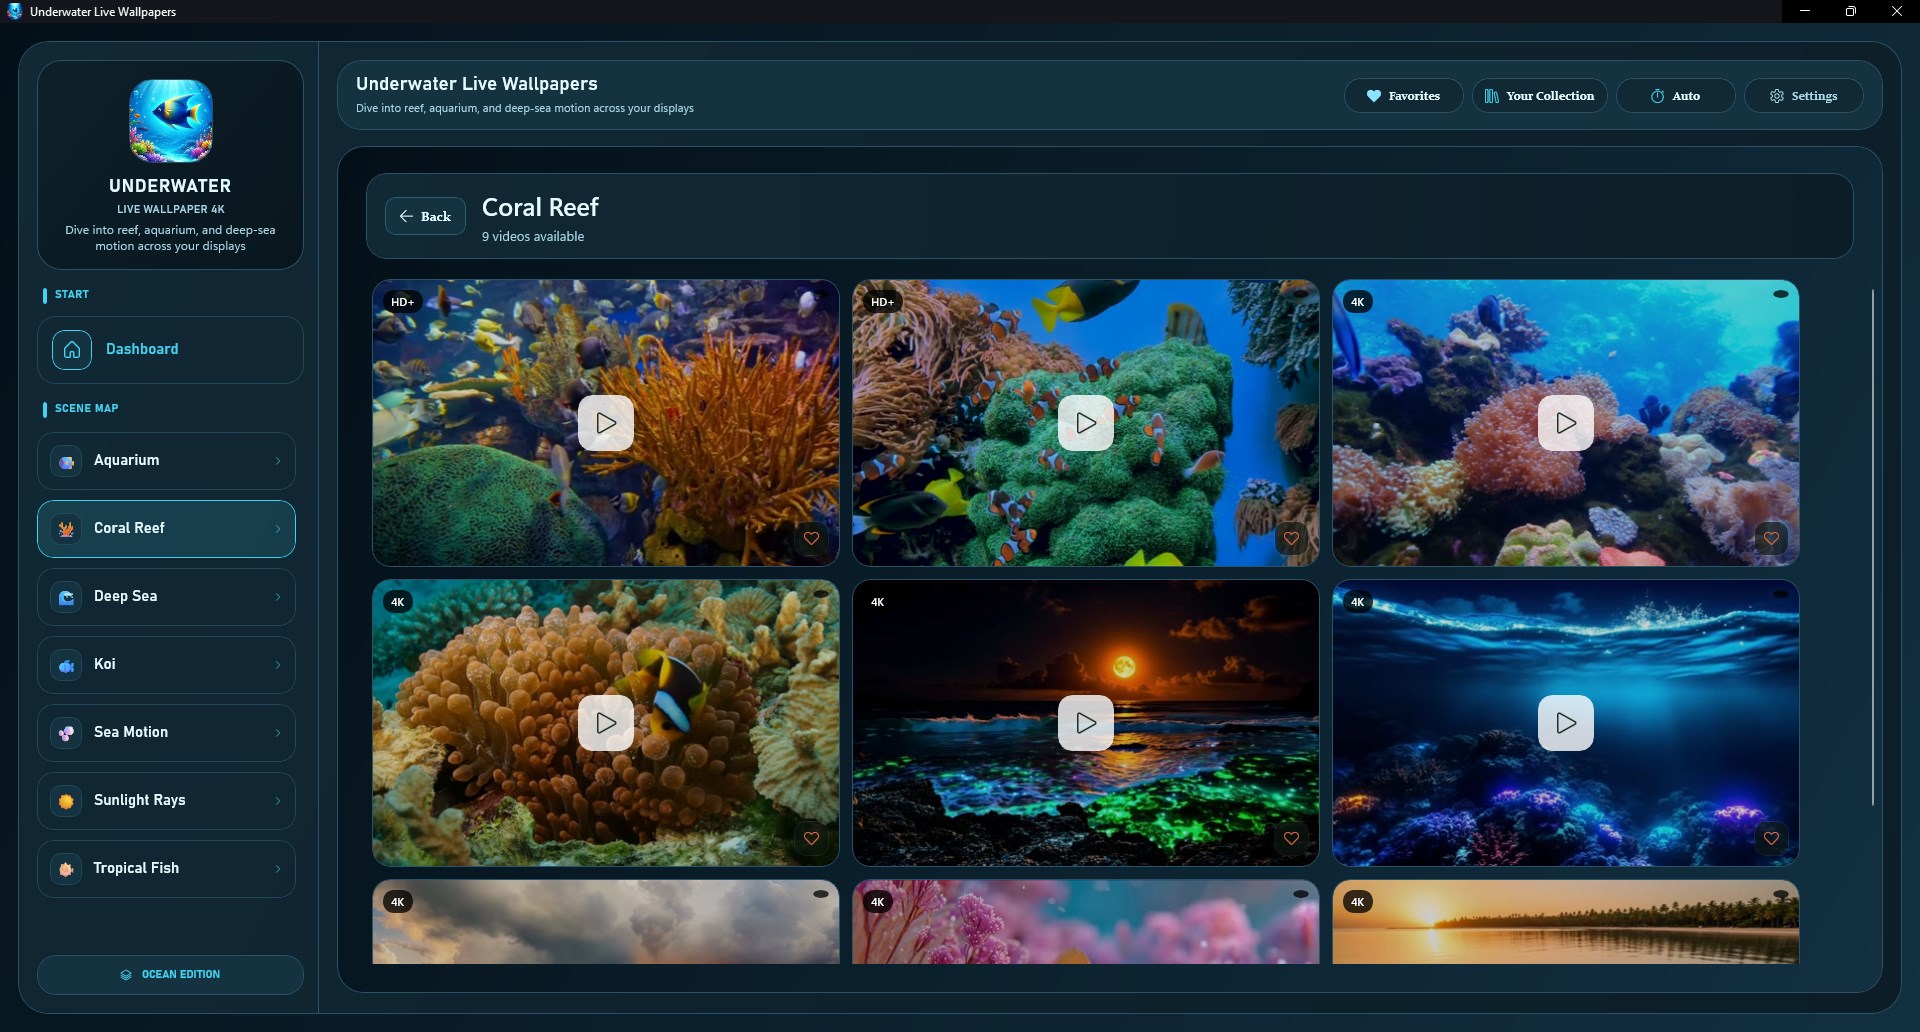Click the Koi fish icon
The height and width of the screenshot is (1032, 1920).
(x=66, y=665)
